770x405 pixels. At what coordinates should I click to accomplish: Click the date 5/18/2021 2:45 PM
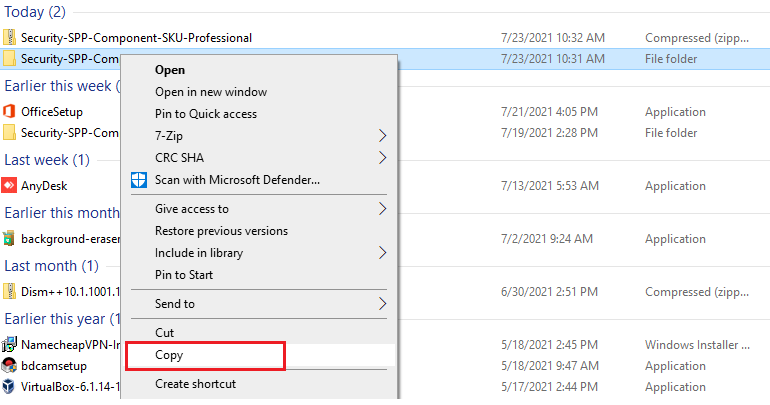549,345
